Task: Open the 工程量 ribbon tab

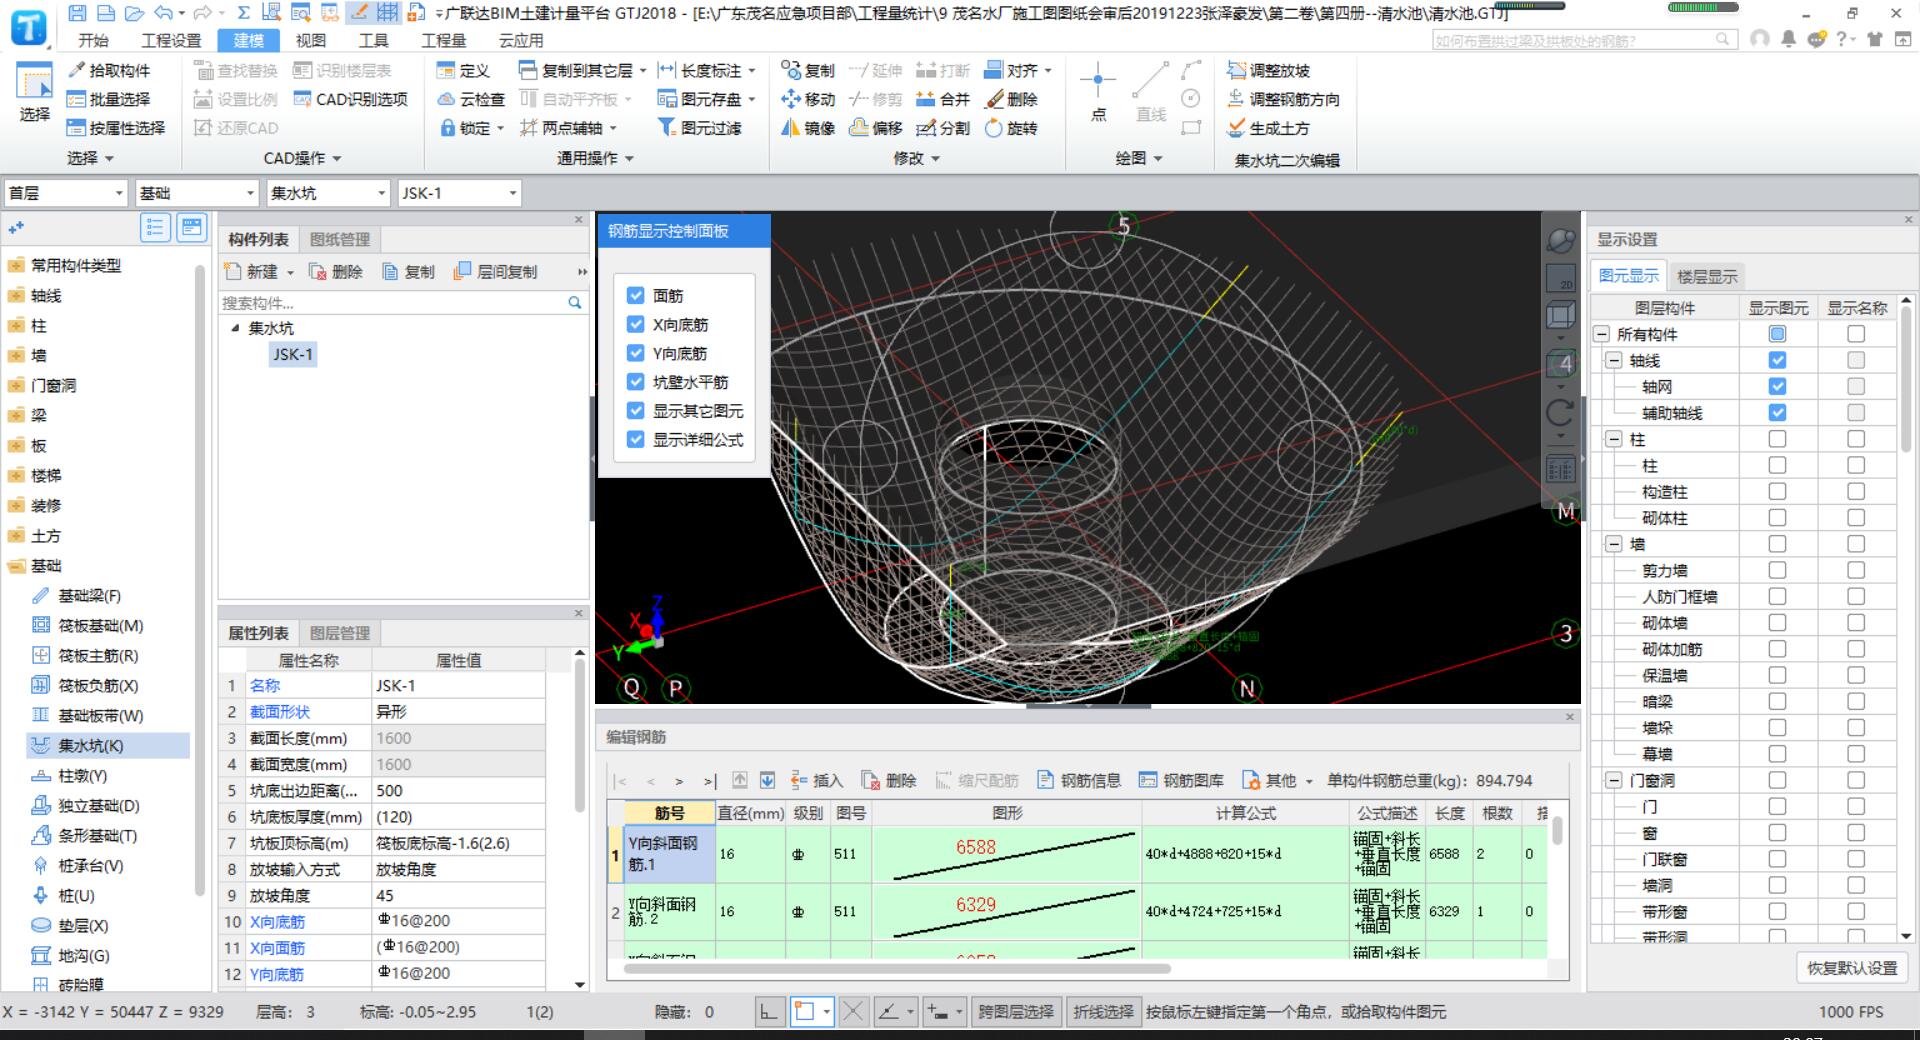Action: (443, 40)
